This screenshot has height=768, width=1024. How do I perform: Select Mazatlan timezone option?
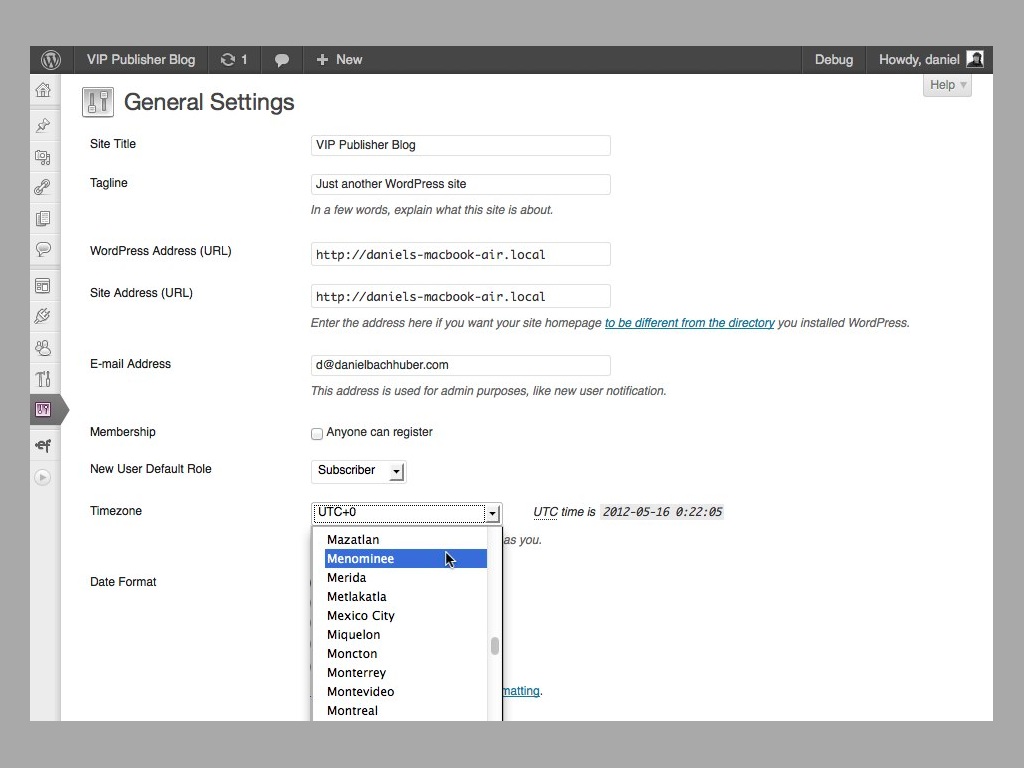(406, 539)
